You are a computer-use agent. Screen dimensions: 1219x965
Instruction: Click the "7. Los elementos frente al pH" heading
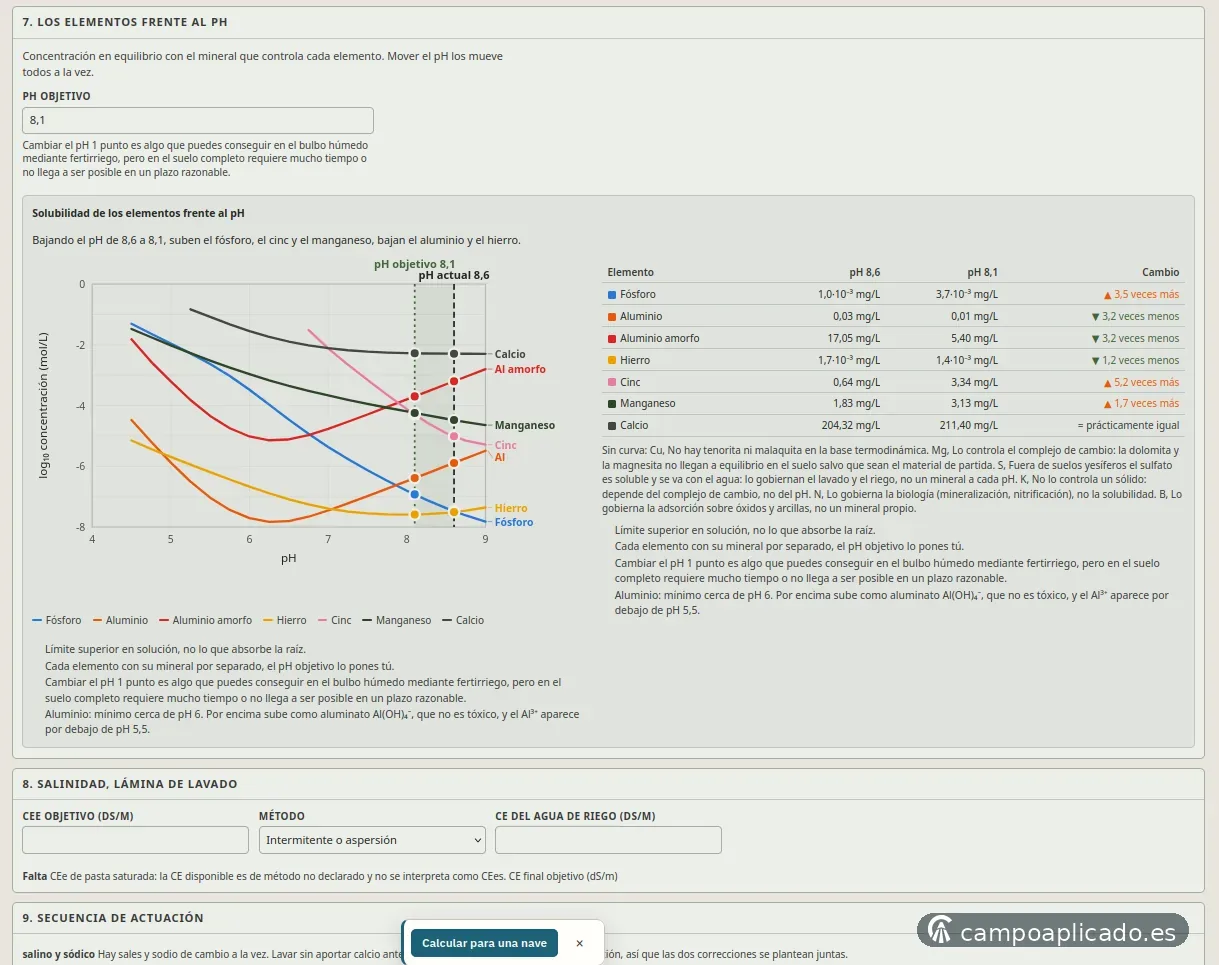coord(125,22)
